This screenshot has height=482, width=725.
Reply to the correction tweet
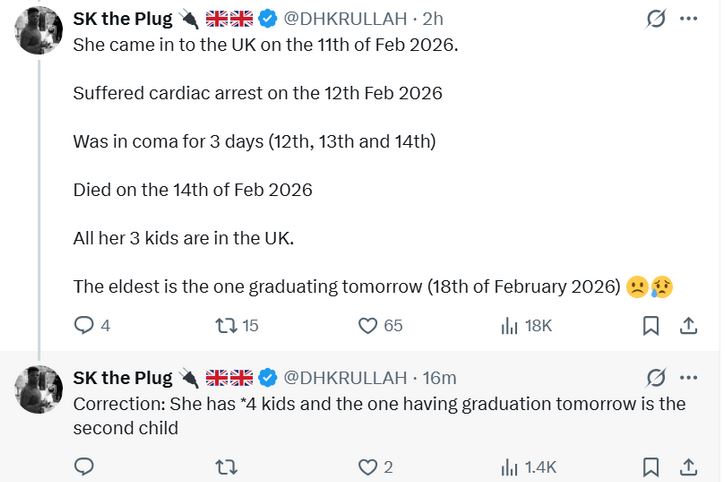tap(85, 467)
